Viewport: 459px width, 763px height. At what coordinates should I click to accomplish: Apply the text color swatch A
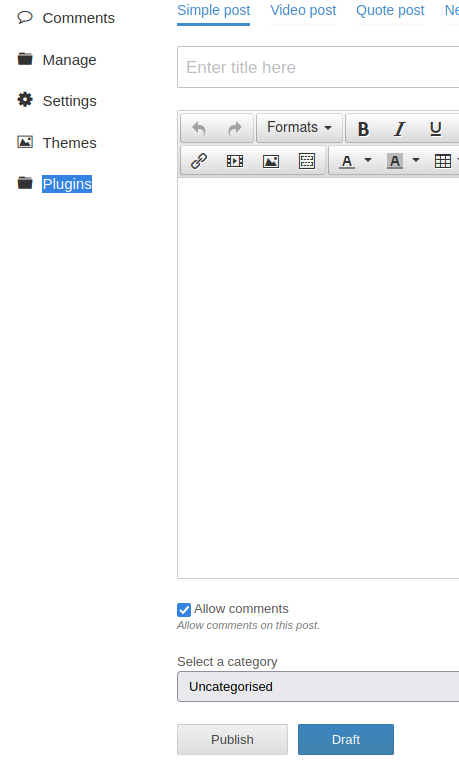tap(347, 161)
